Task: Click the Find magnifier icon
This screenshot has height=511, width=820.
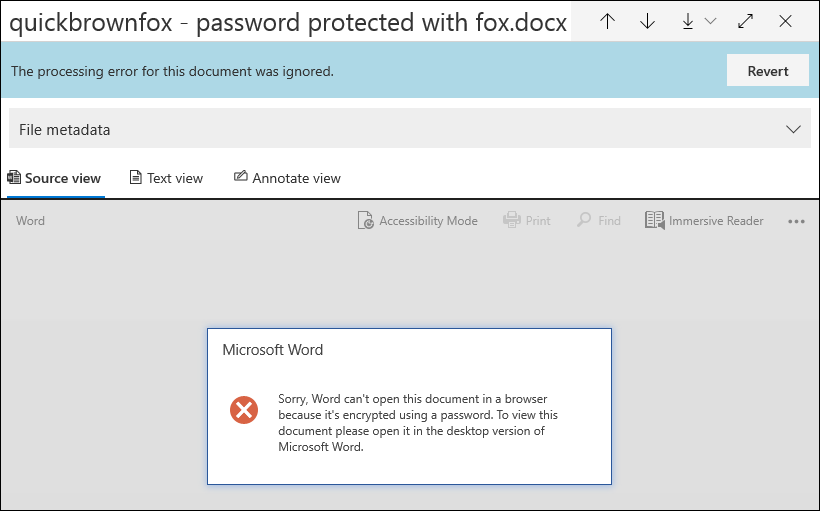Action: (x=584, y=220)
